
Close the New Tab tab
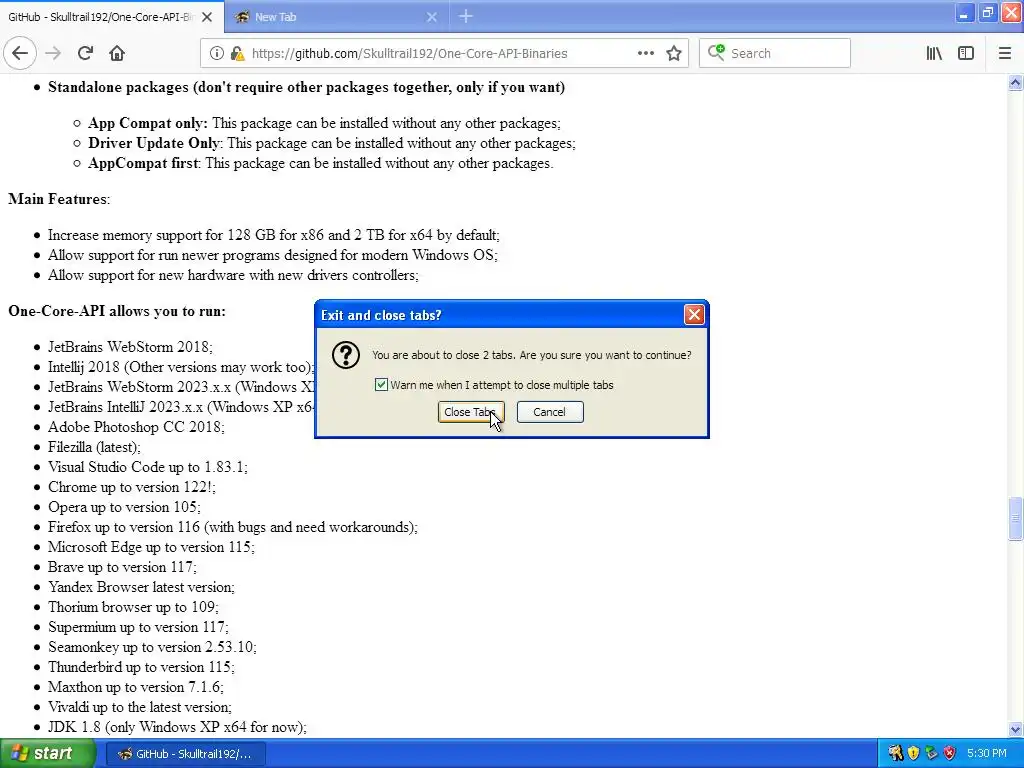point(432,17)
